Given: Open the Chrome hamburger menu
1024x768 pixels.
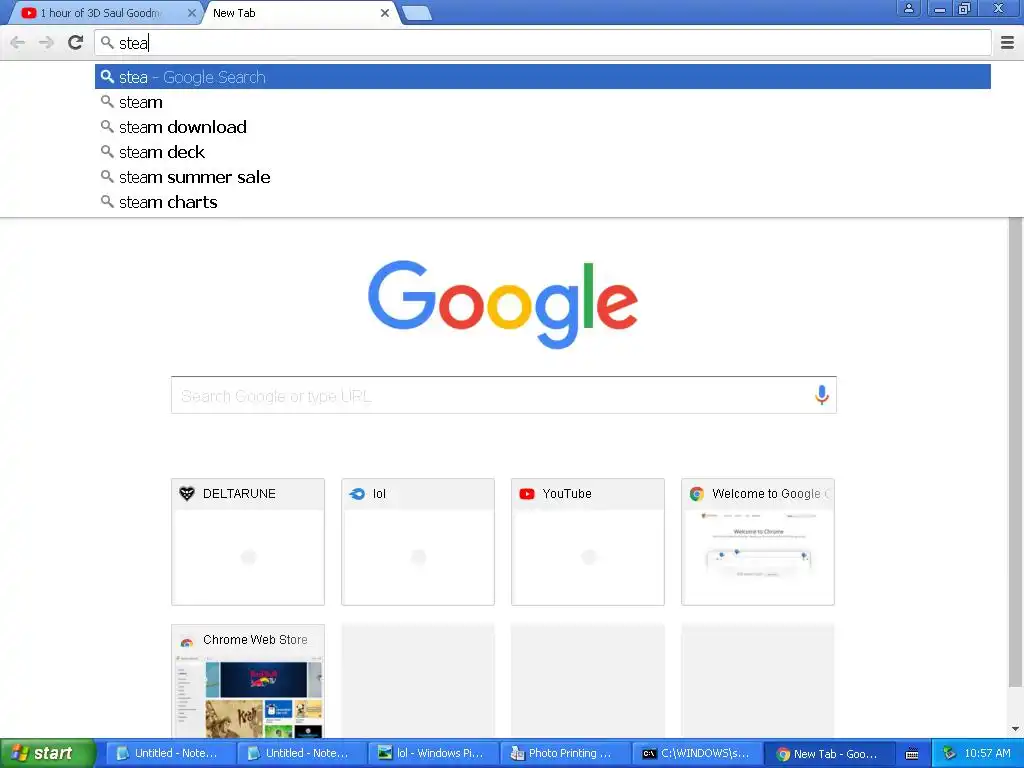Looking at the screenshot, I should pyautogui.click(x=1008, y=43).
